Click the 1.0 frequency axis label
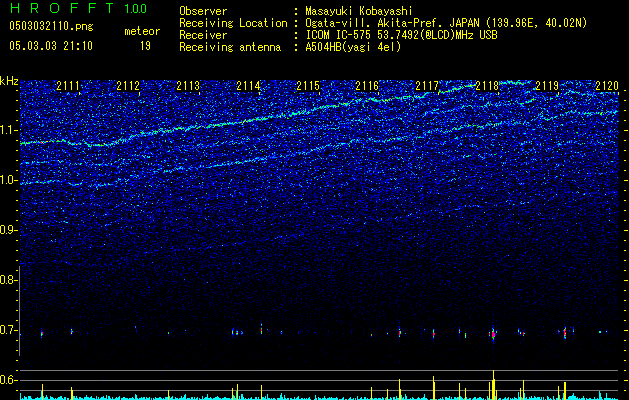Image resolution: width=629 pixels, height=400 pixels. pos(8,180)
